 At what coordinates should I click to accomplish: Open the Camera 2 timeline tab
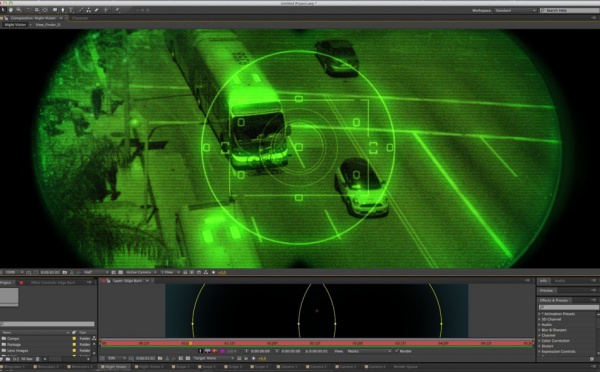[x=318, y=367]
